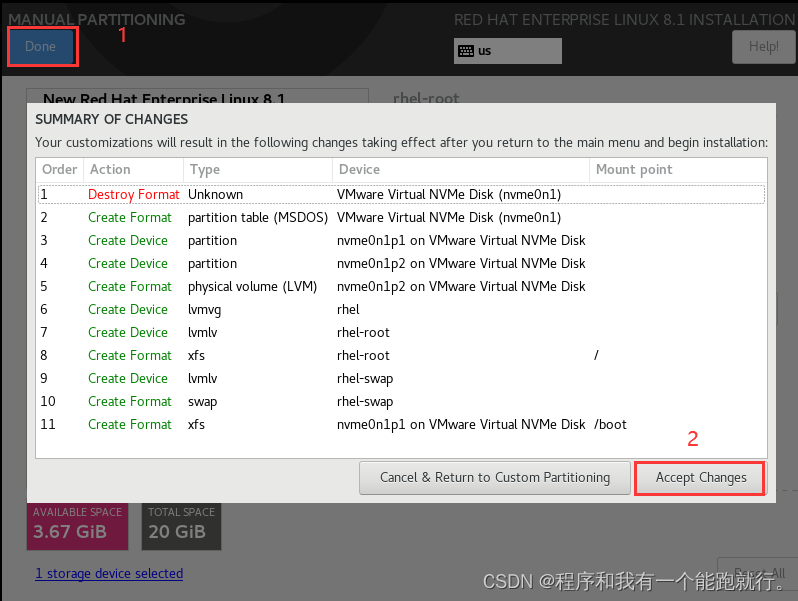The image size is (798, 601).
Task: Select row 5 physical volume (LVM)
Action: (x=402, y=287)
